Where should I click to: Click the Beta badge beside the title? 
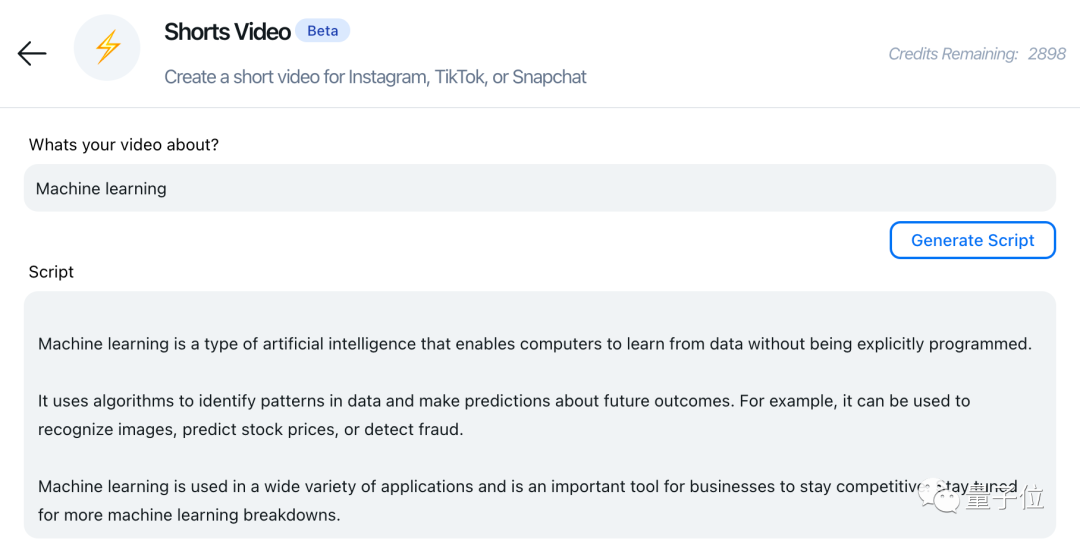pyautogui.click(x=322, y=31)
